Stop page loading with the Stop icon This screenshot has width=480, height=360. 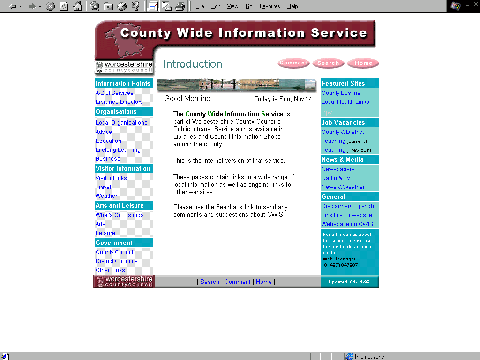[x=50, y=6]
